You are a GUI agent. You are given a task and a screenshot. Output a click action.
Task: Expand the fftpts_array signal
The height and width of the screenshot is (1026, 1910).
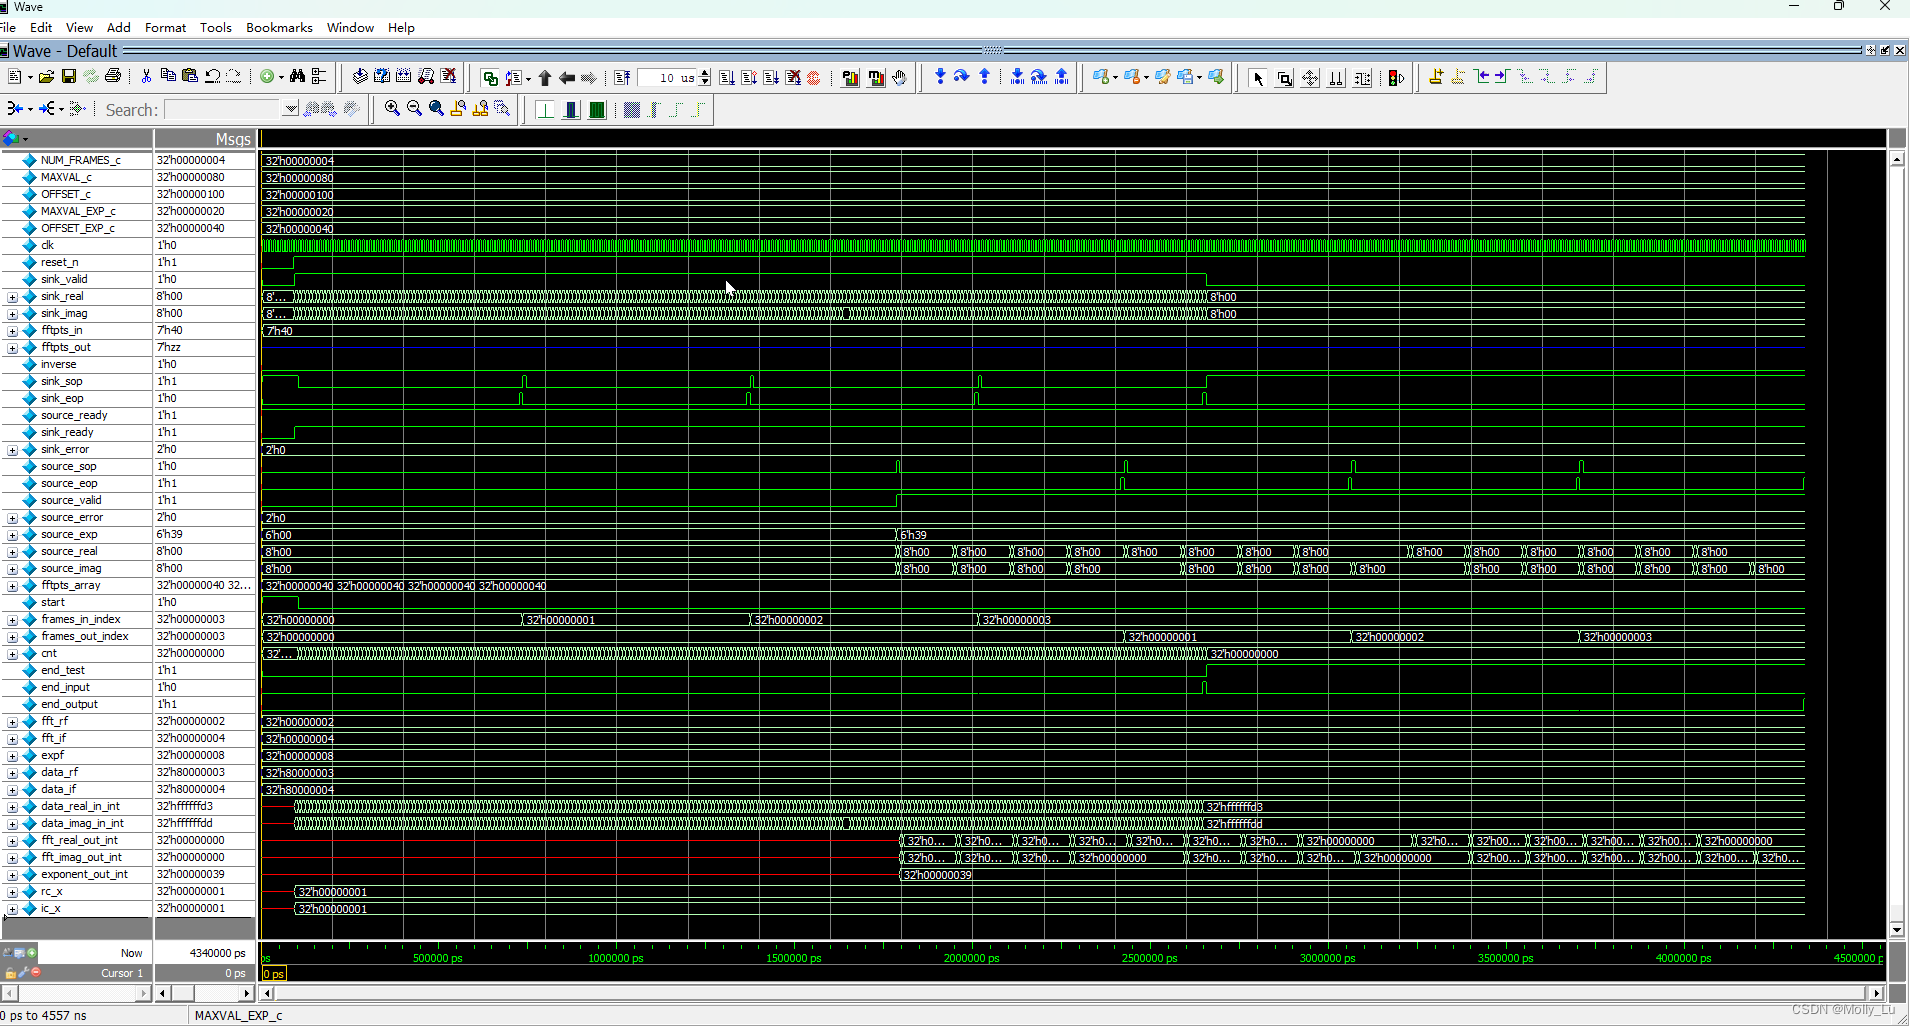[12, 585]
